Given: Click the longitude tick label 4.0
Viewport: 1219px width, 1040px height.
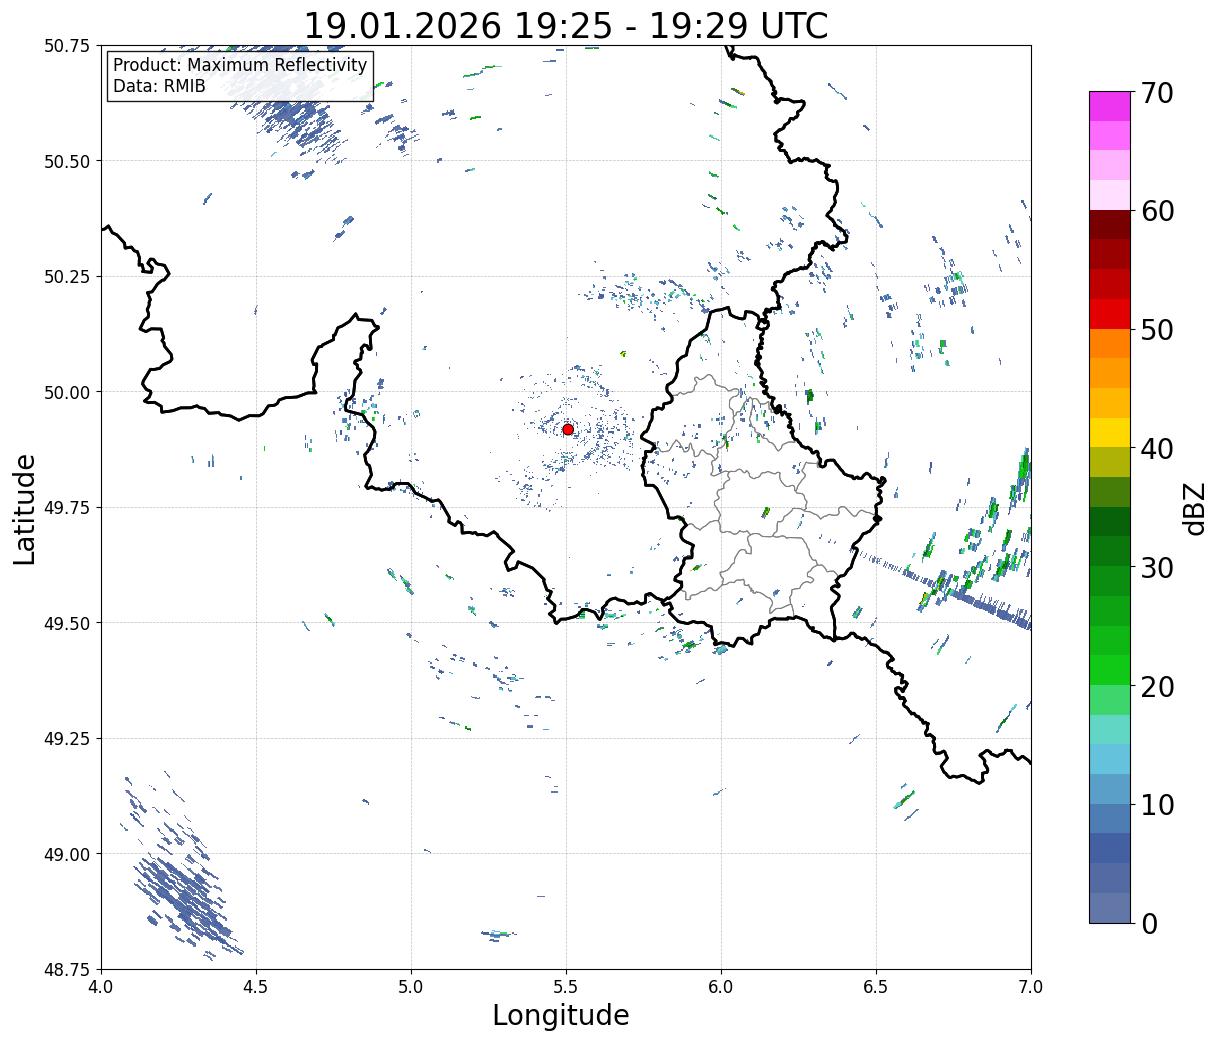Looking at the screenshot, I should point(101,987).
